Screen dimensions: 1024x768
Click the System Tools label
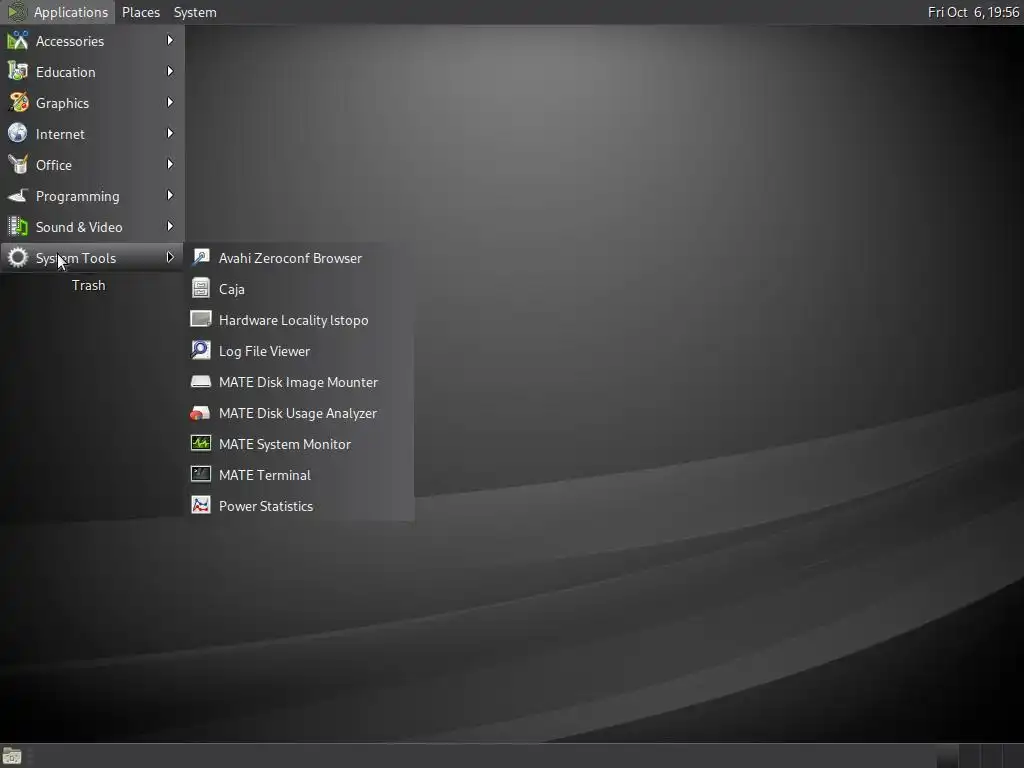coord(76,258)
